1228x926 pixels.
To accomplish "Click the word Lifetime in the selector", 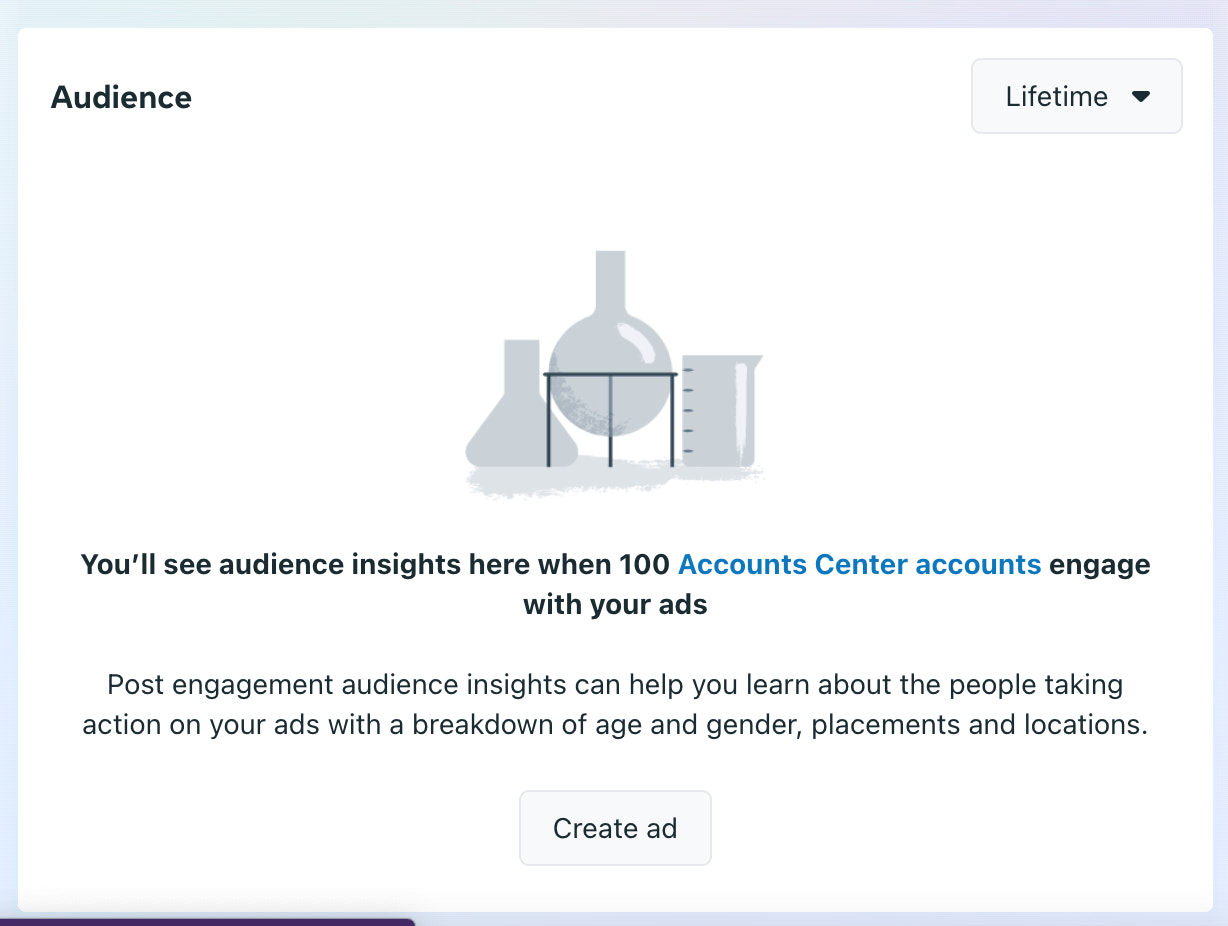I will pos(1056,97).
